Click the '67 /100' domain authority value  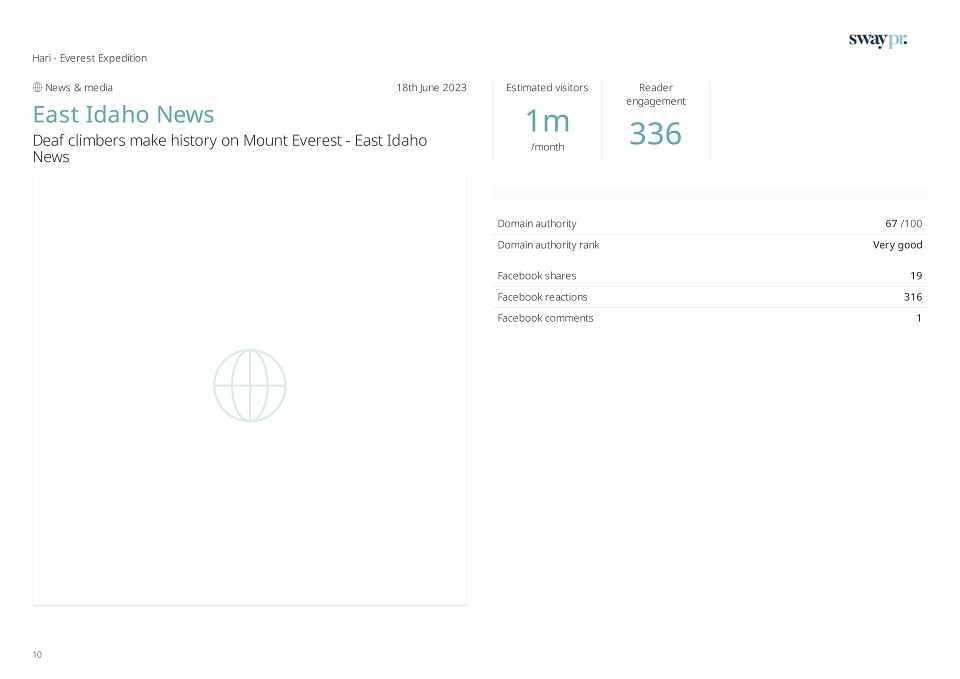click(x=904, y=223)
